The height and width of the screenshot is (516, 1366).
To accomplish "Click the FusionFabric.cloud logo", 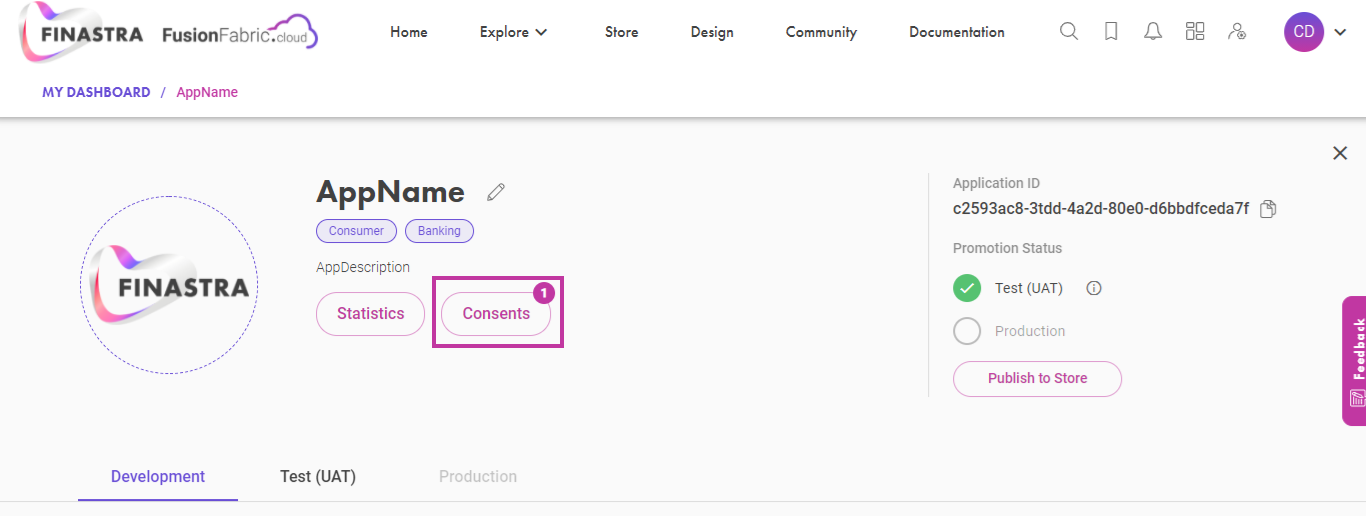I will pyautogui.click(x=240, y=34).
